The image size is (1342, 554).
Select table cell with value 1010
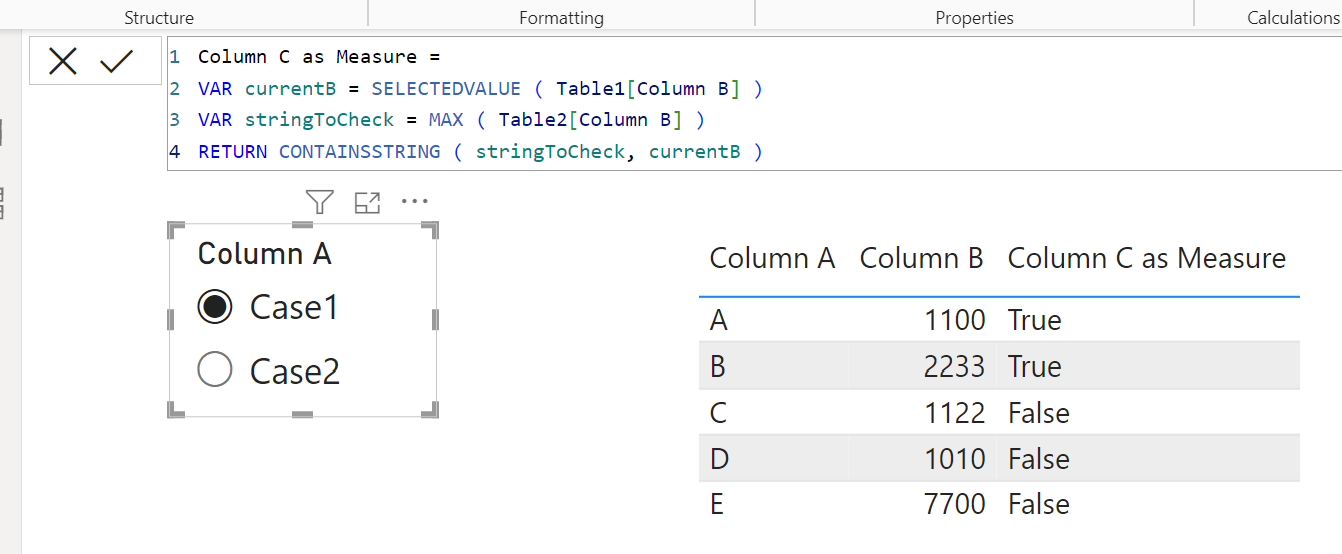point(954,459)
